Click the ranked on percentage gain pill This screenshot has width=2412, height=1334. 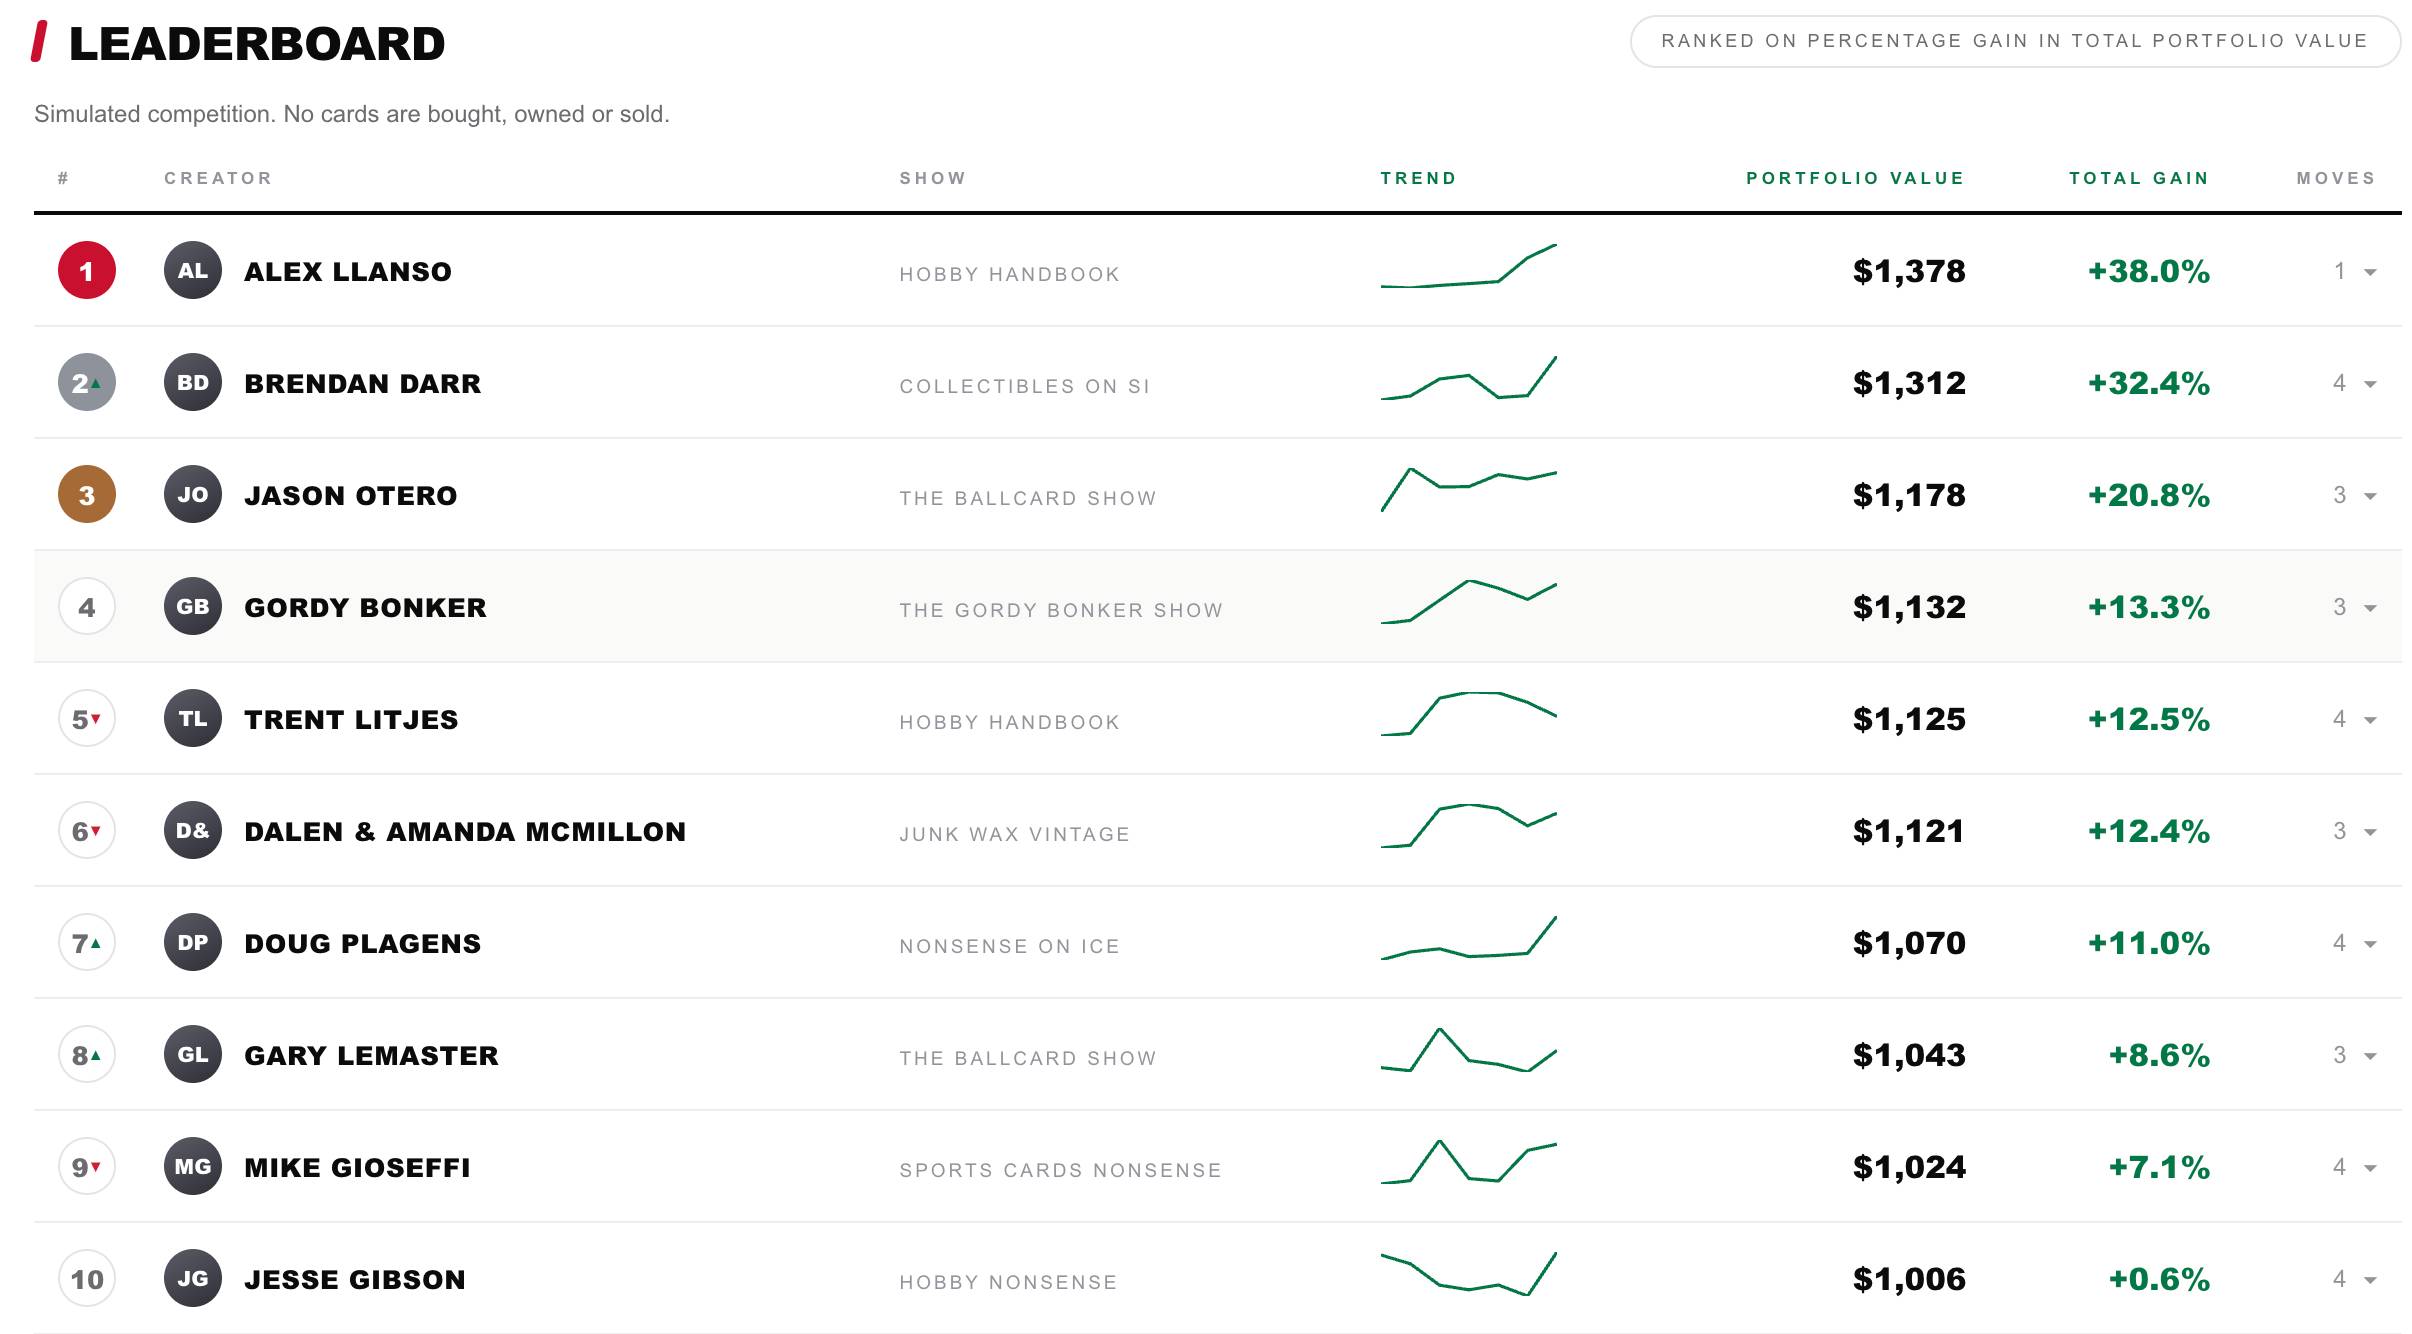[2015, 41]
